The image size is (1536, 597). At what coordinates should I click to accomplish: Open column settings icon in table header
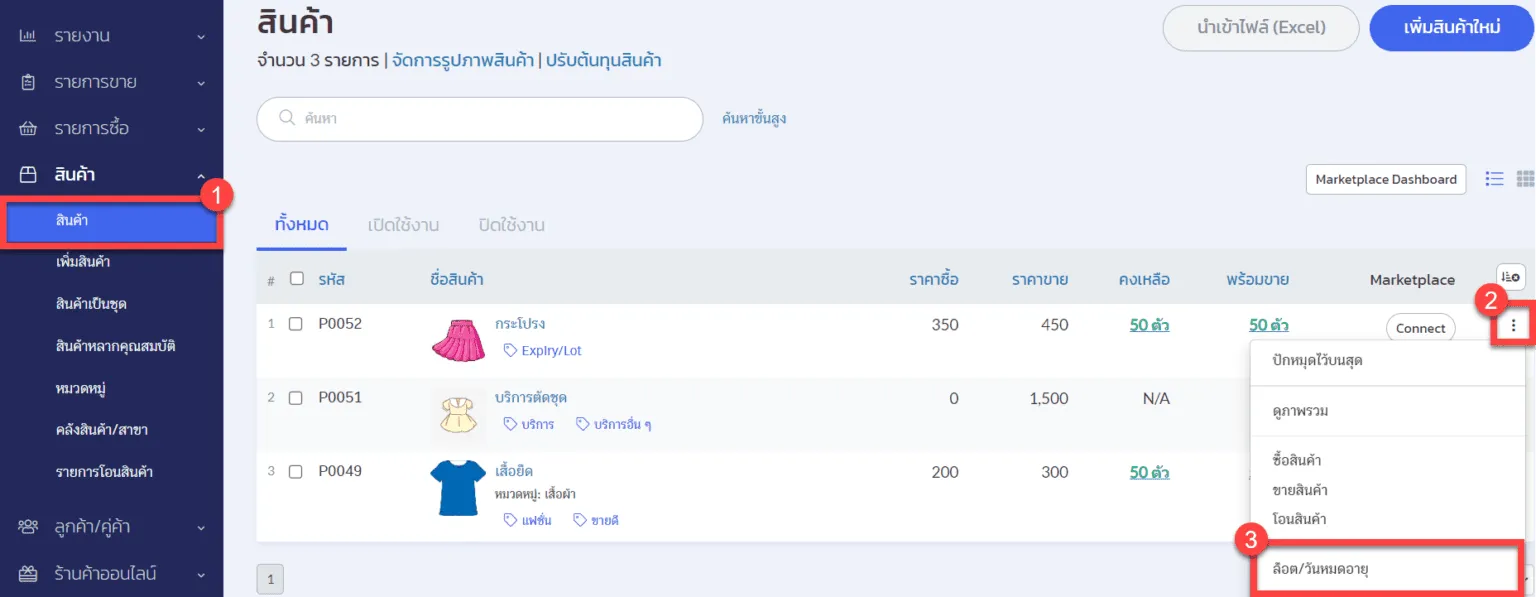pyautogui.click(x=1510, y=277)
